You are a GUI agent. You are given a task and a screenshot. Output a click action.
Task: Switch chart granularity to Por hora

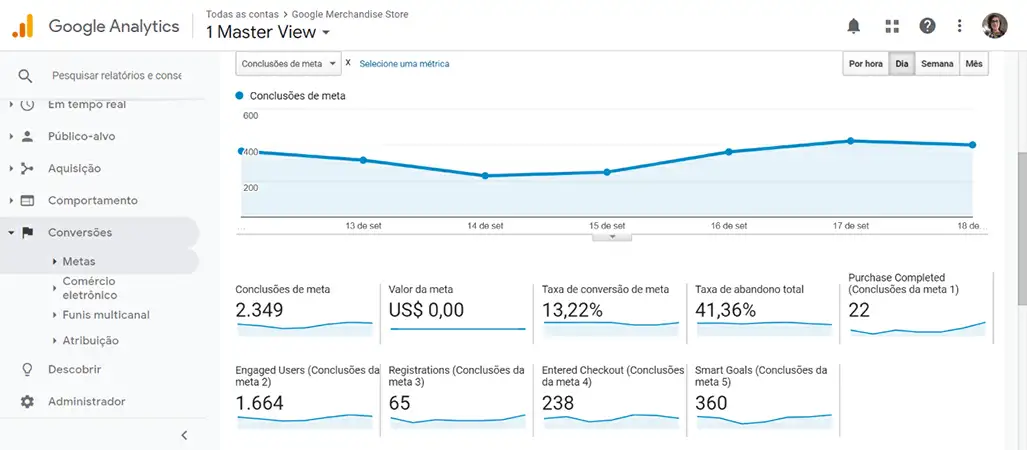tap(865, 64)
